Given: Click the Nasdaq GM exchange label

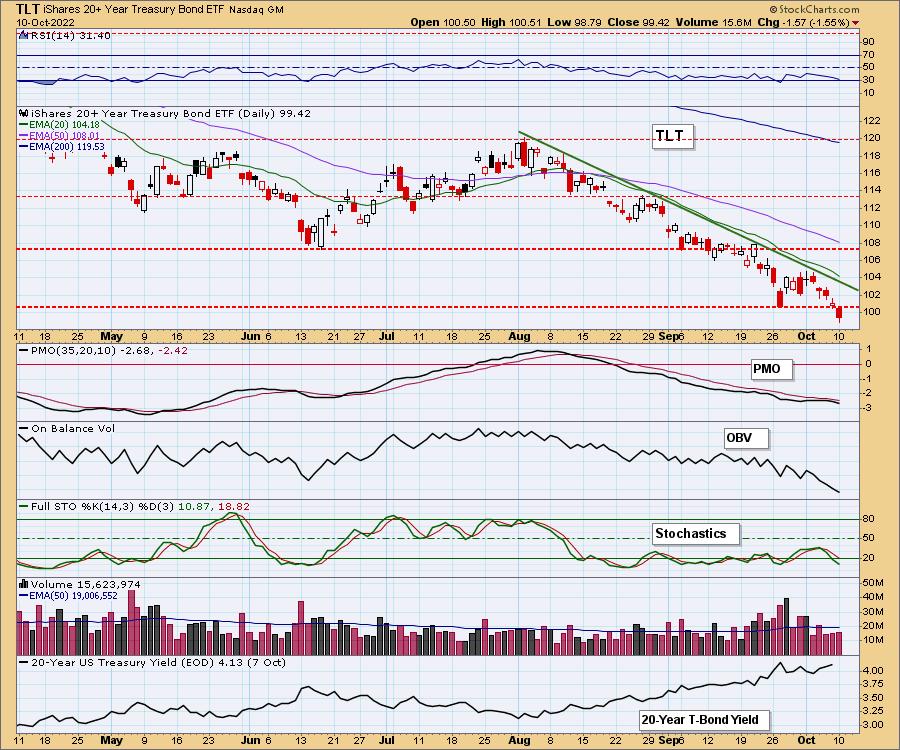Looking at the screenshot, I should tap(256, 10).
